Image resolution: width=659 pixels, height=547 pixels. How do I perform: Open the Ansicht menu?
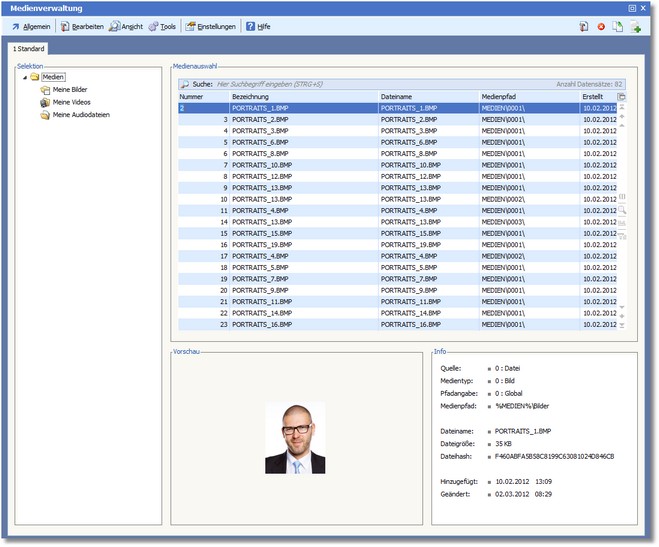(126, 27)
